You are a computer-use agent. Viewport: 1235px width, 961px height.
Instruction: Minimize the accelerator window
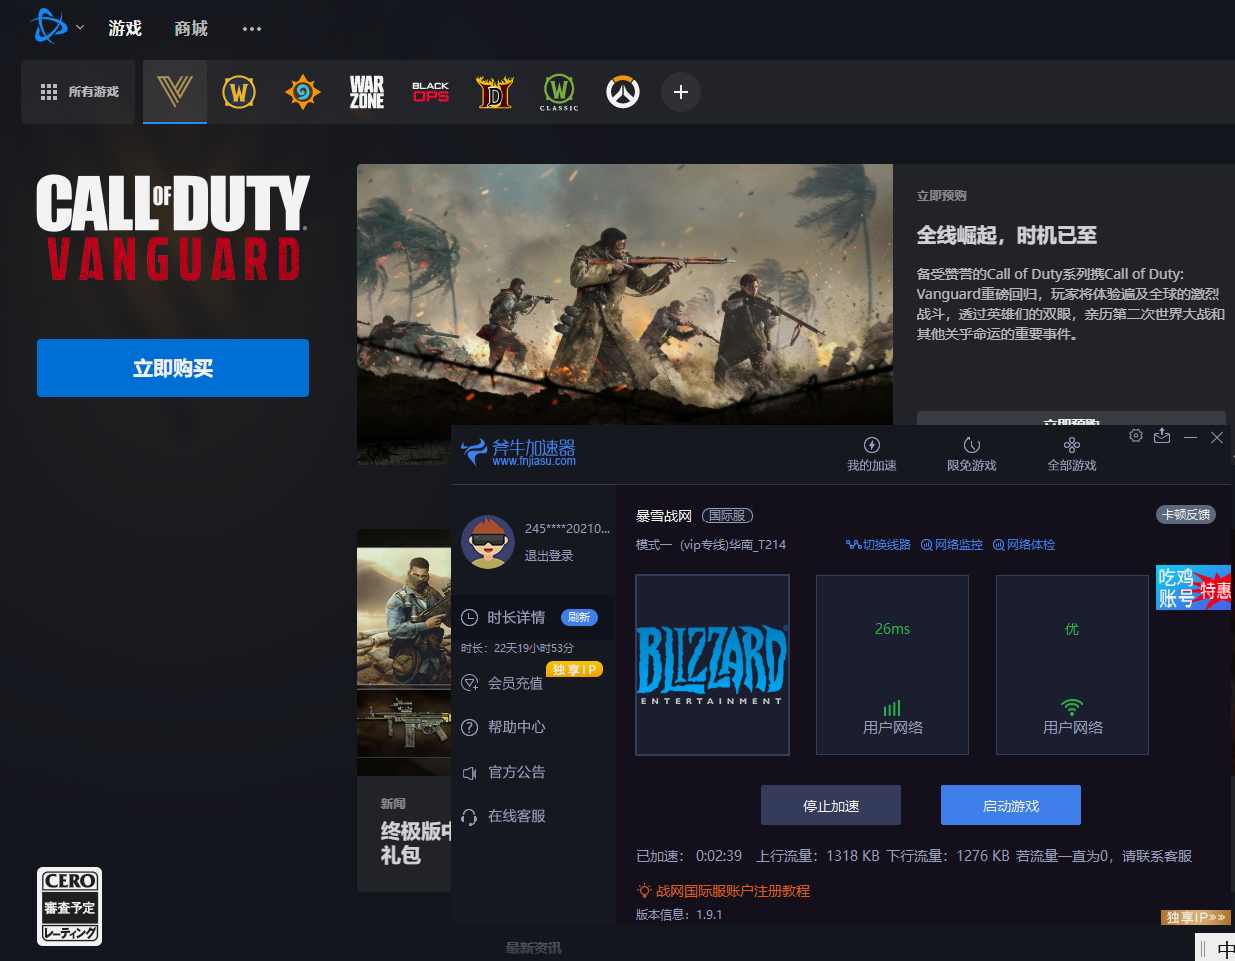click(1190, 437)
